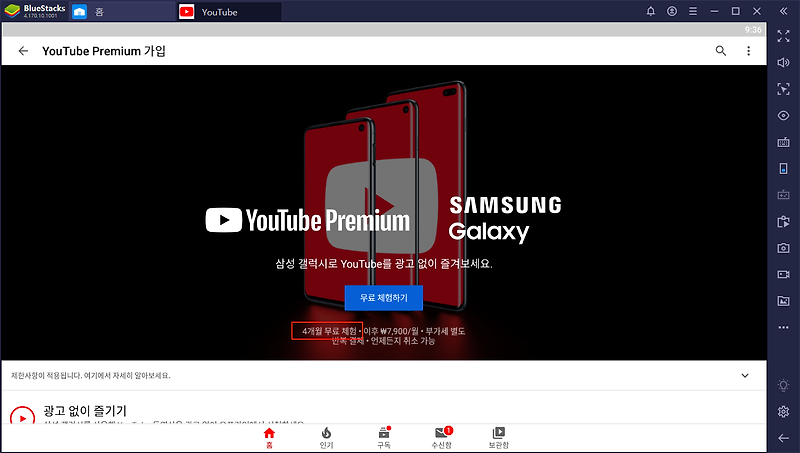The height and width of the screenshot is (453, 800).
Task: Switch to the 홈 bottom tab
Action: pyautogui.click(x=269, y=438)
